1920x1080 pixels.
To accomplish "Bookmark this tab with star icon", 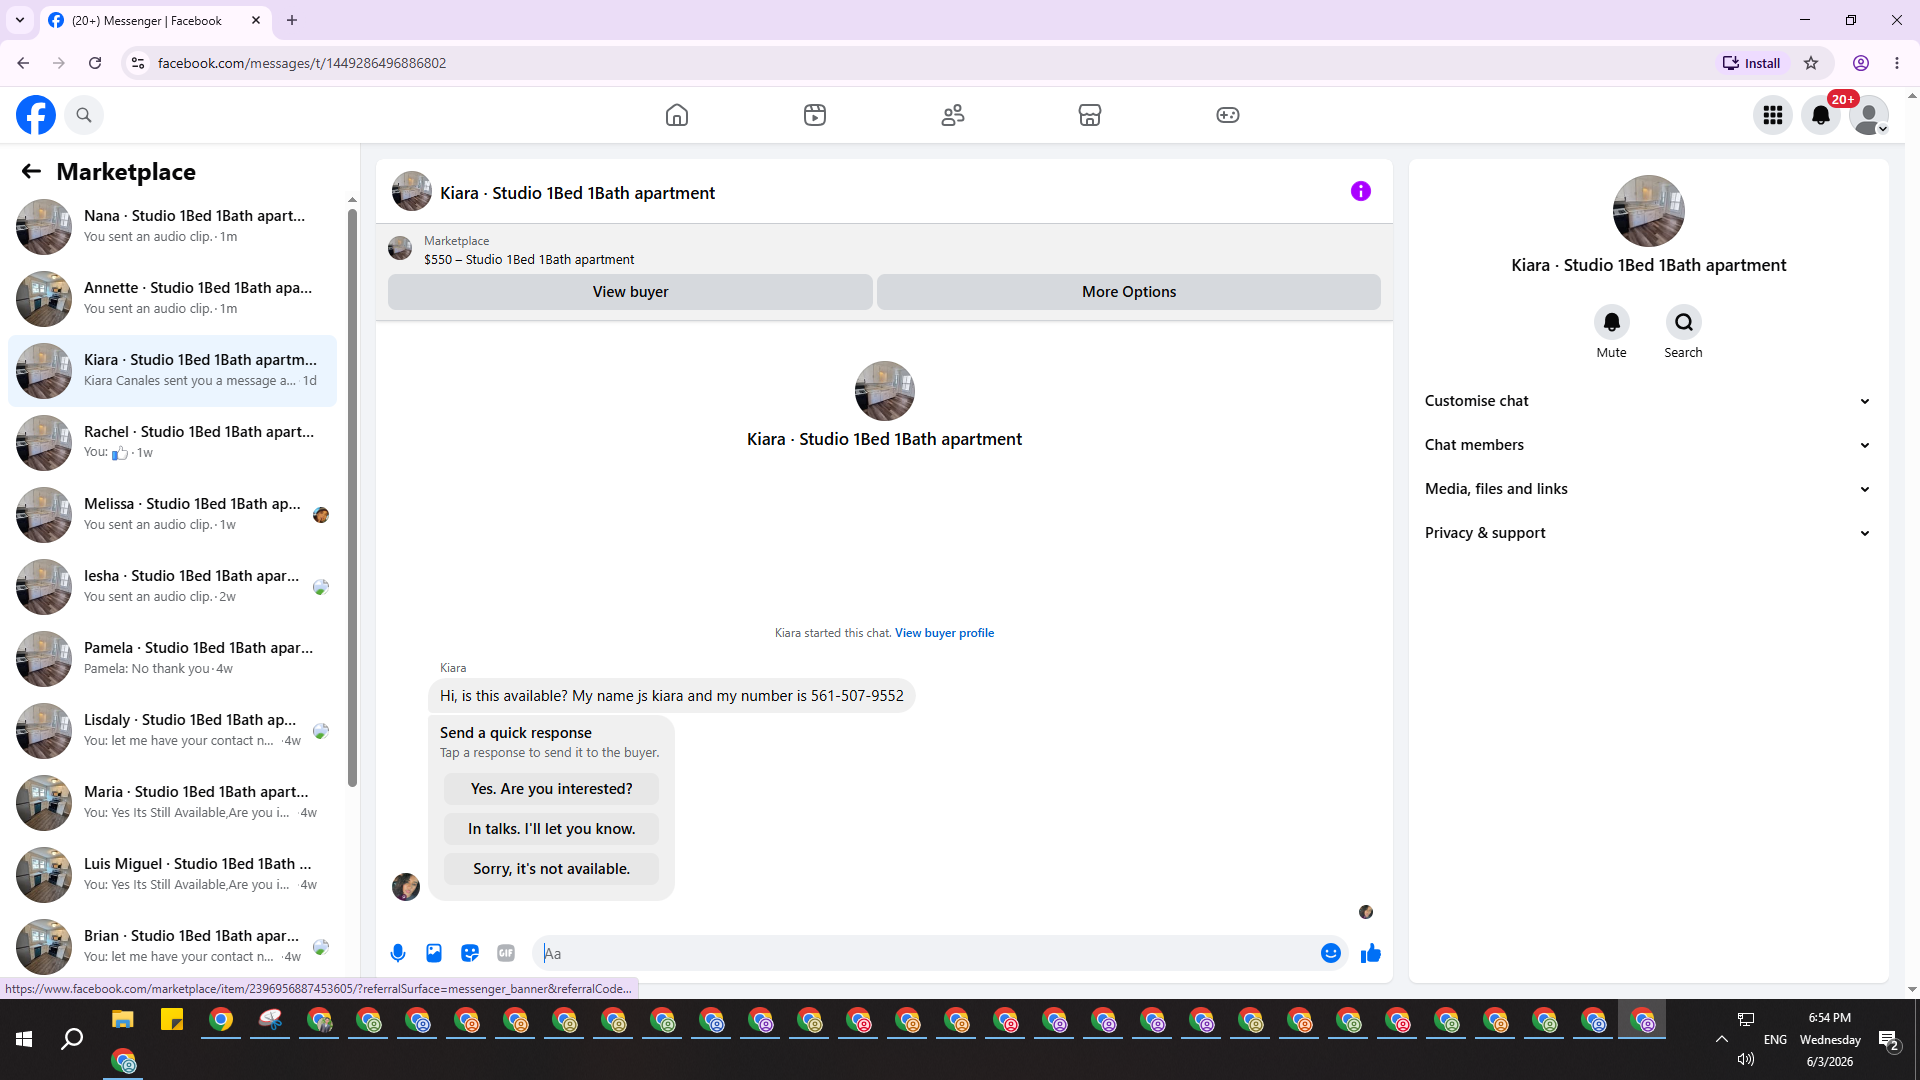I will pyautogui.click(x=1811, y=63).
